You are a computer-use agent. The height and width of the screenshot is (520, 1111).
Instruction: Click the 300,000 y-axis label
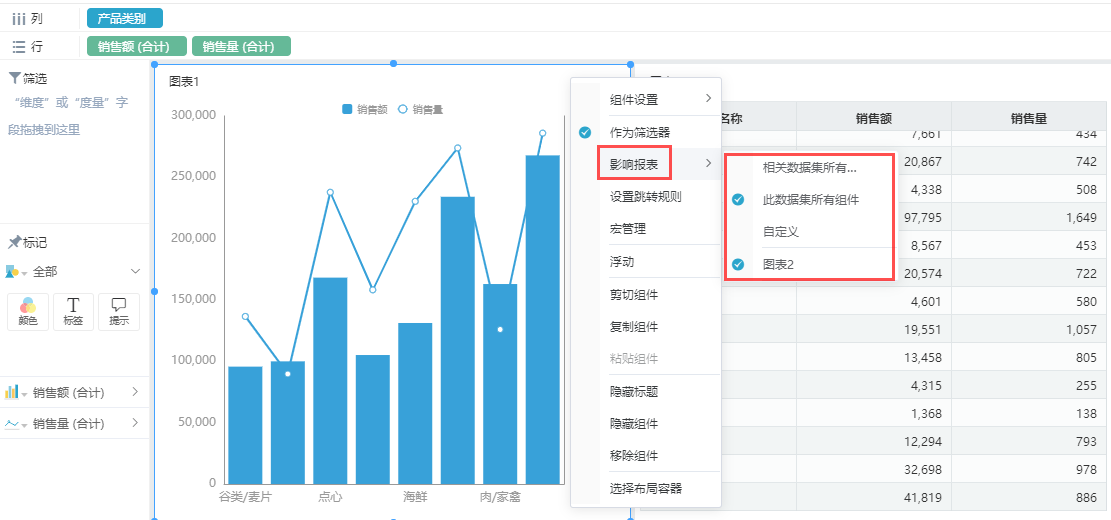point(193,115)
